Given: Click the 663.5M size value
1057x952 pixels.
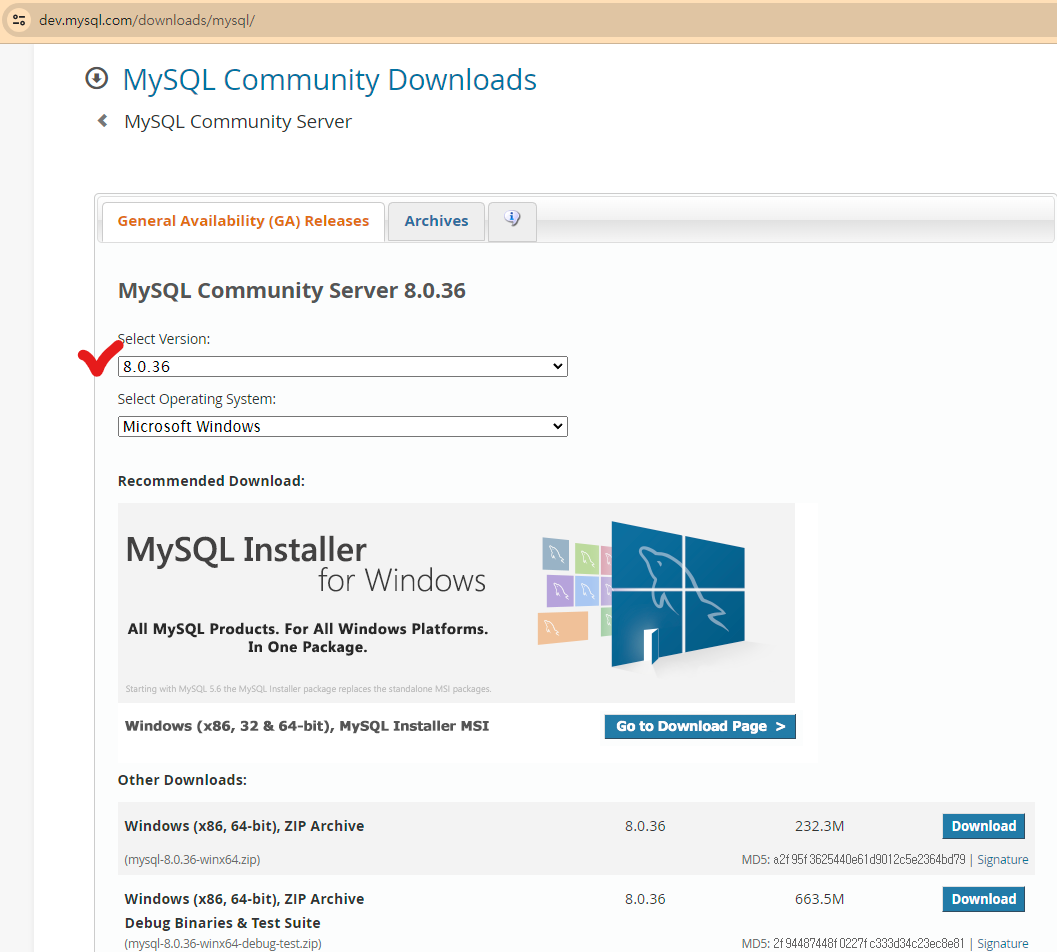Looking at the screenshot, I should [x=819, y=899].
